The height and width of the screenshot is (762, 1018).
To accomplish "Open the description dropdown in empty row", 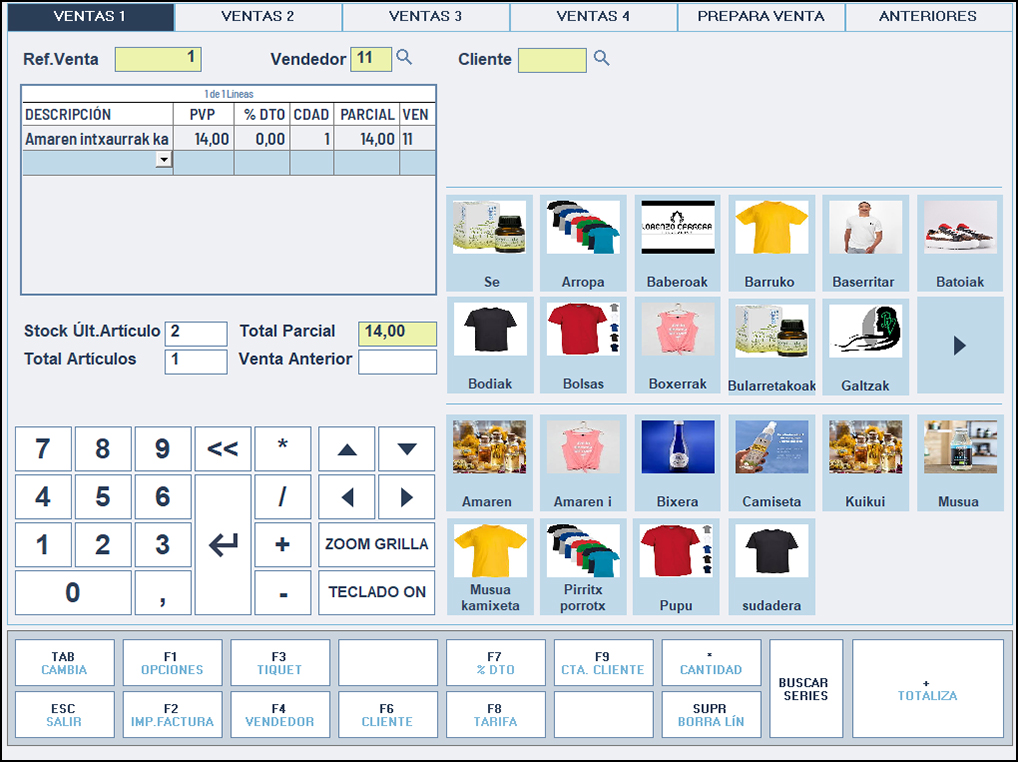I will [x=163, y=160].
